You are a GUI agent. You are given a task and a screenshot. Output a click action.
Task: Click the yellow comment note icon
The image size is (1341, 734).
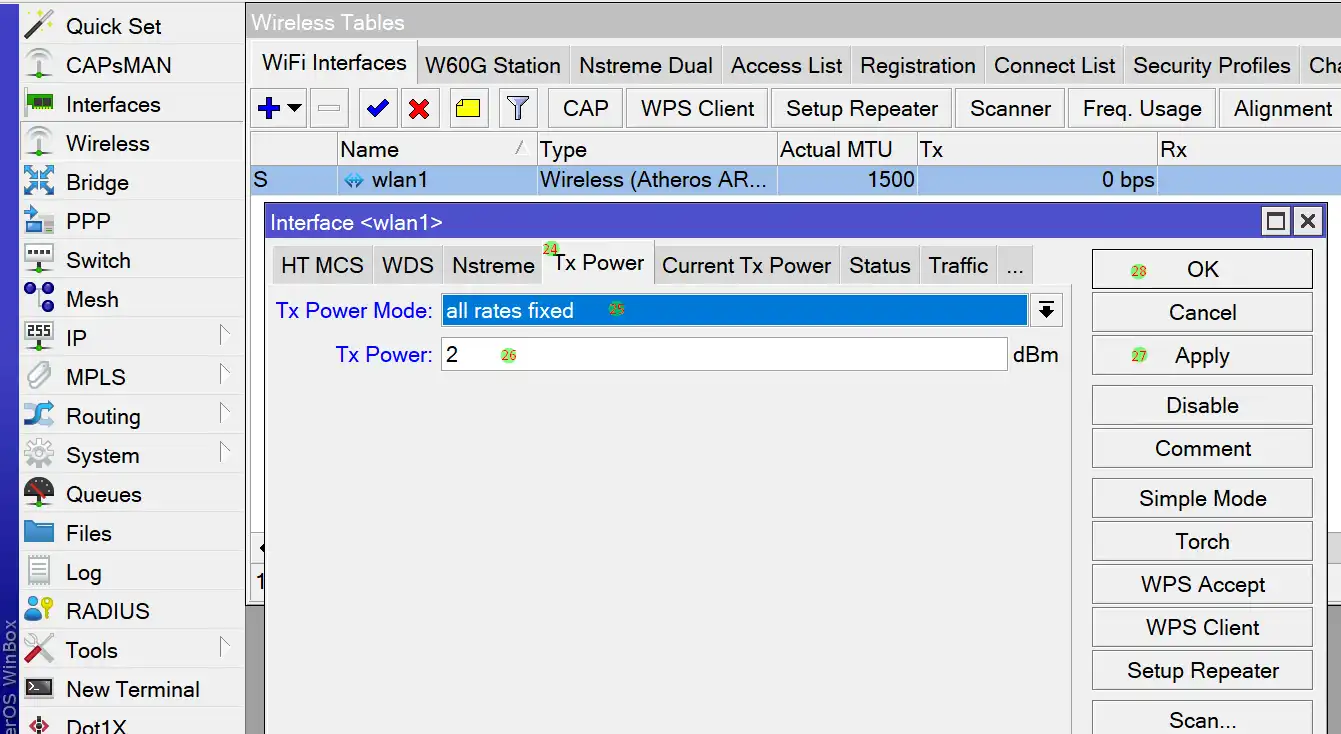[x=467, y=108]
